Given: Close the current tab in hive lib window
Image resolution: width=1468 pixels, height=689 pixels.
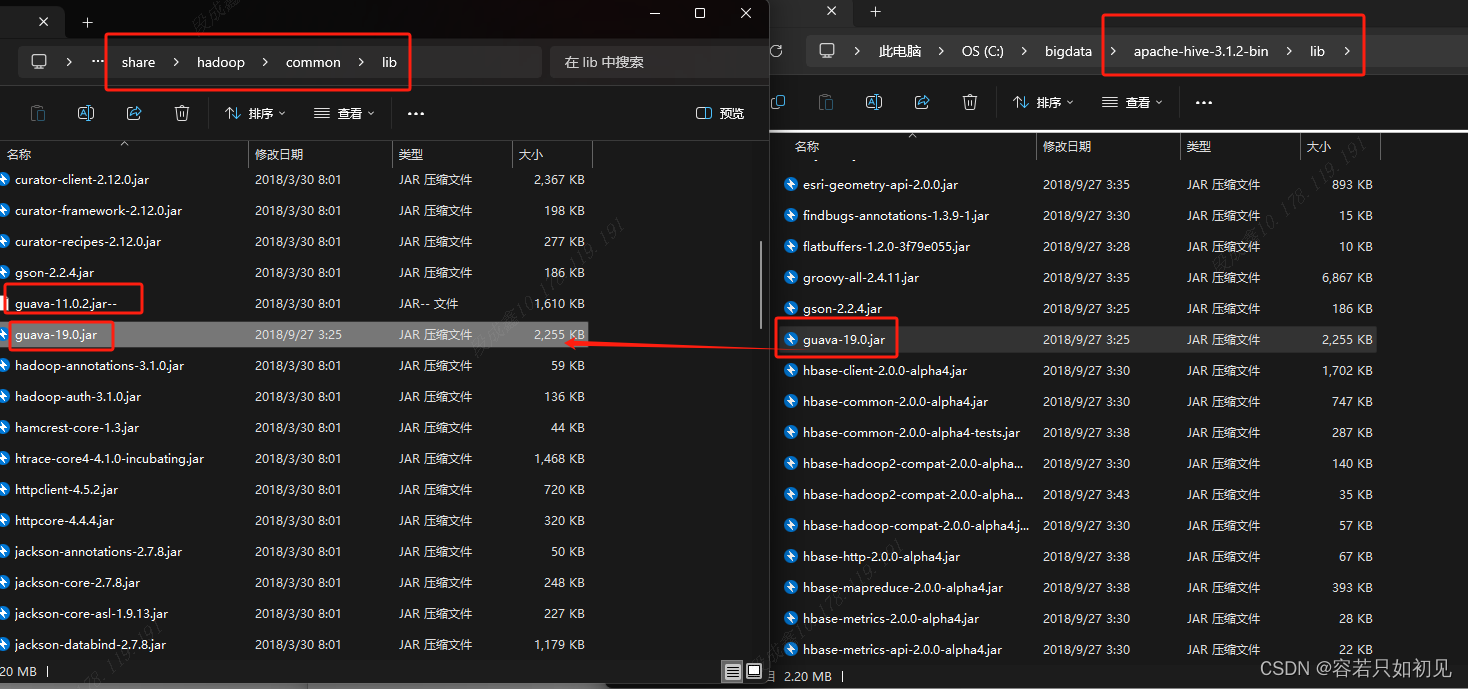Looking at the screenshot, I should coord(832,12).
